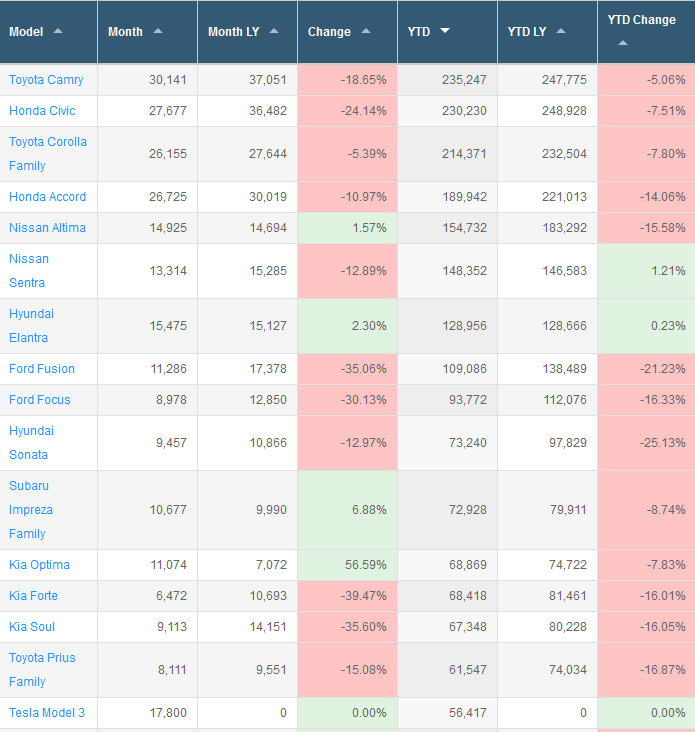Toggle the YTD descending sort arrow
Viewport: 695px width, 732px height.
pyautogui.click(x=445, y=31)
